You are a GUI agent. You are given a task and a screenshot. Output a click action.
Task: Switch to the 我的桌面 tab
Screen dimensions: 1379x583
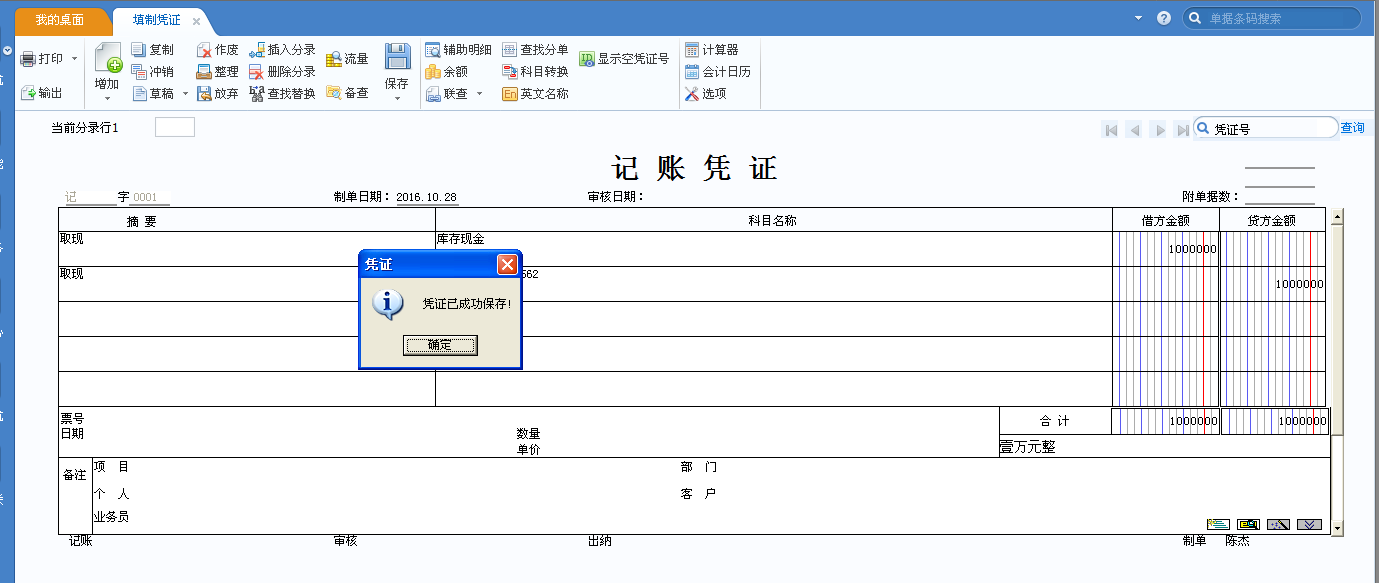(x=59, y=18)
